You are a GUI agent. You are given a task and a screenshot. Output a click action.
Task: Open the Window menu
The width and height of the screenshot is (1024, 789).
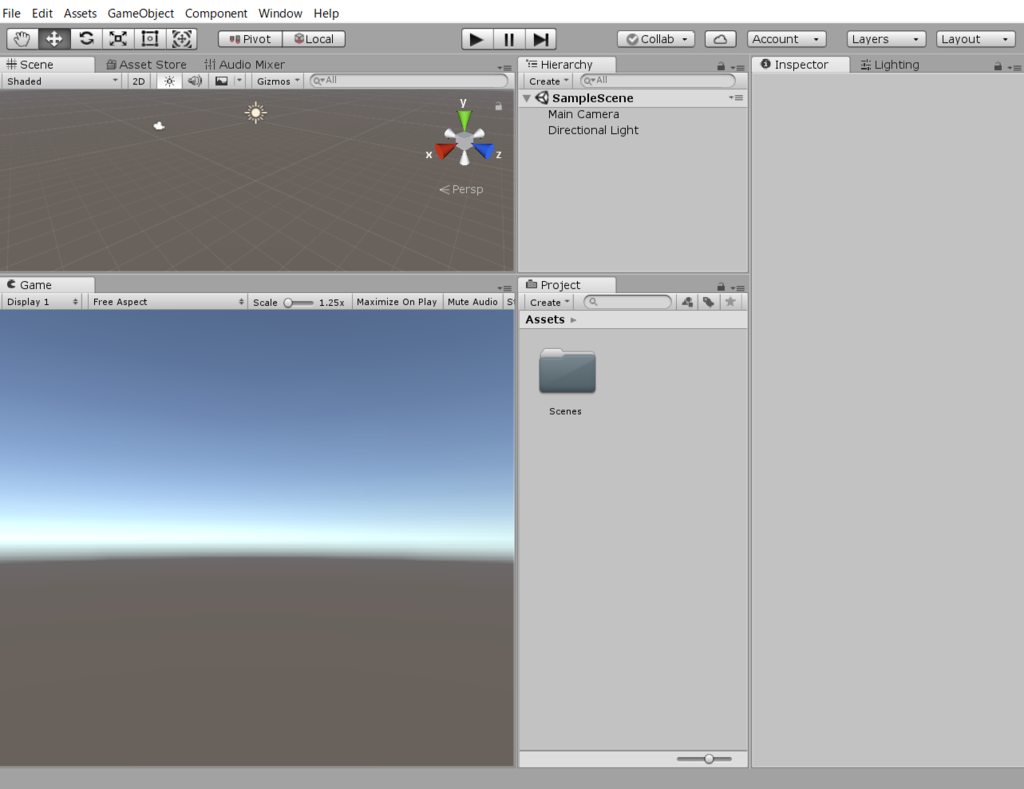280,13
